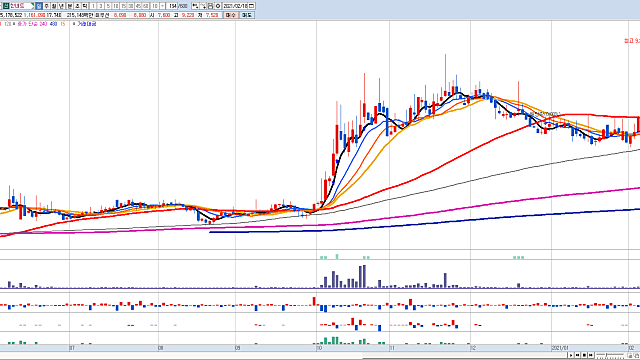Click the red 매수 buy button

231,15
